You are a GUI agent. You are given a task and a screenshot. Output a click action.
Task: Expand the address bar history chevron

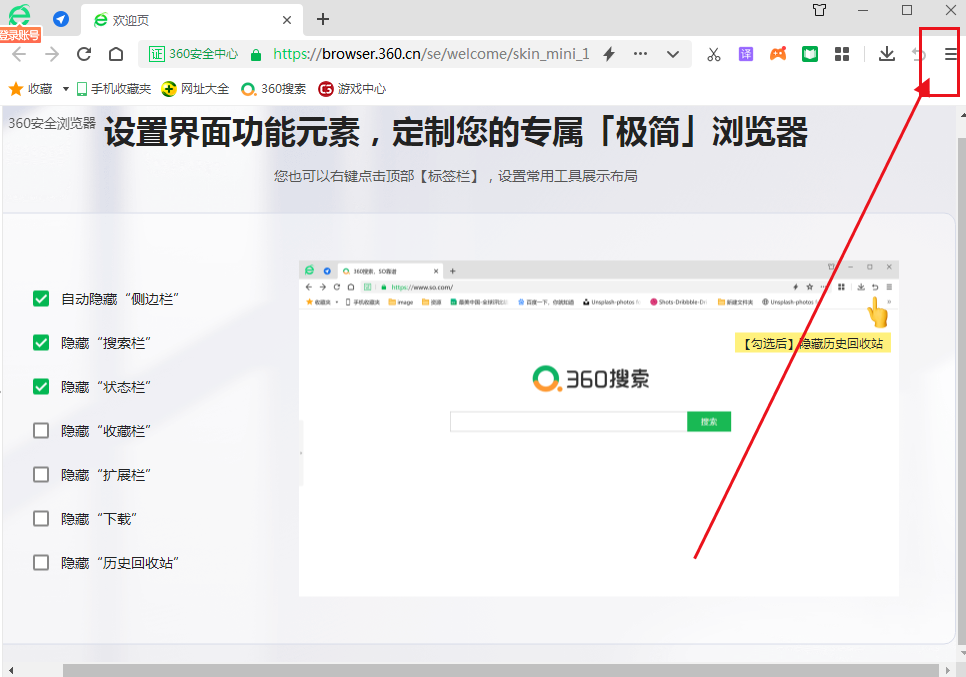tap(673, 54)
